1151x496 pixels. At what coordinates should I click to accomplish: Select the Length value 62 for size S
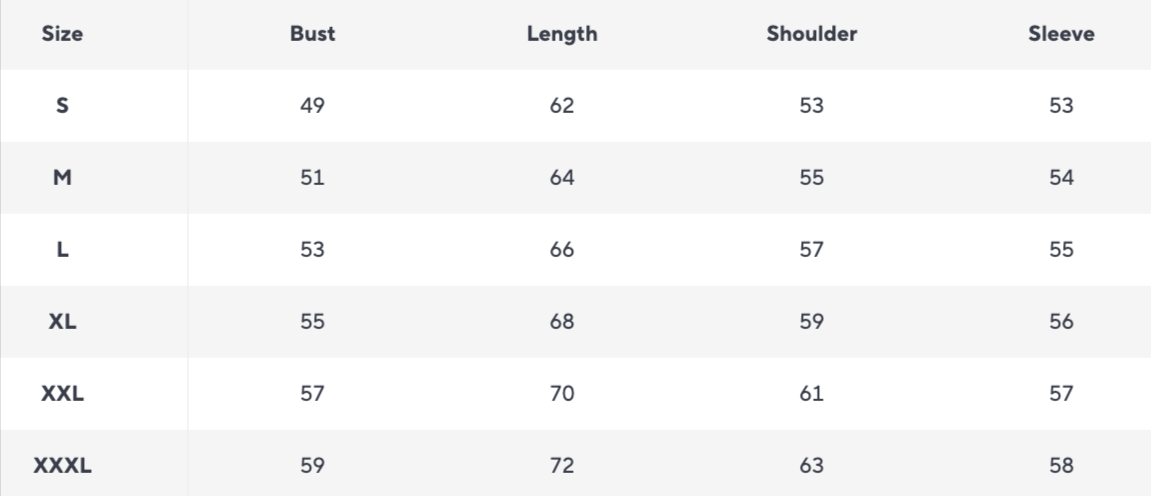(562, 106)
